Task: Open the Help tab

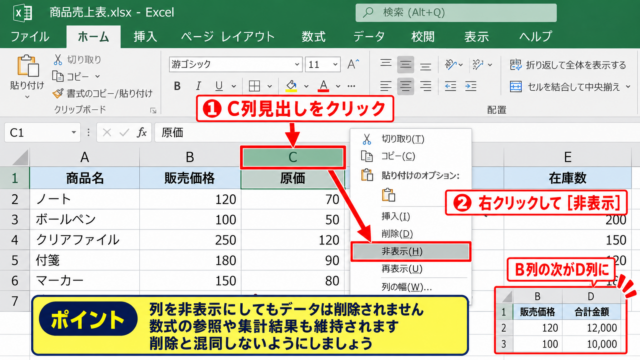Action: (535, 37)
